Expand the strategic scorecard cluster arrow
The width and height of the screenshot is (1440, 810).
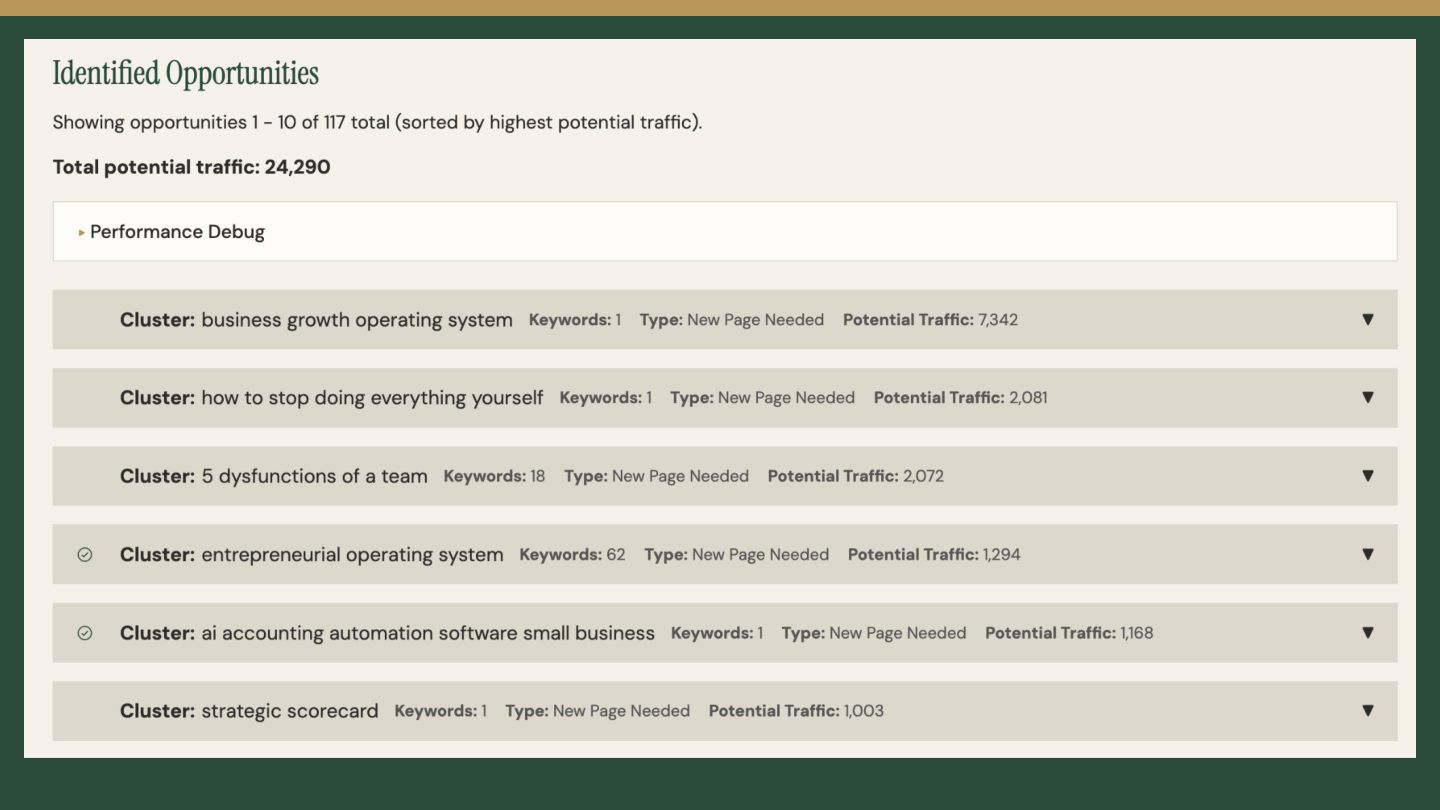click(1367, 711)
